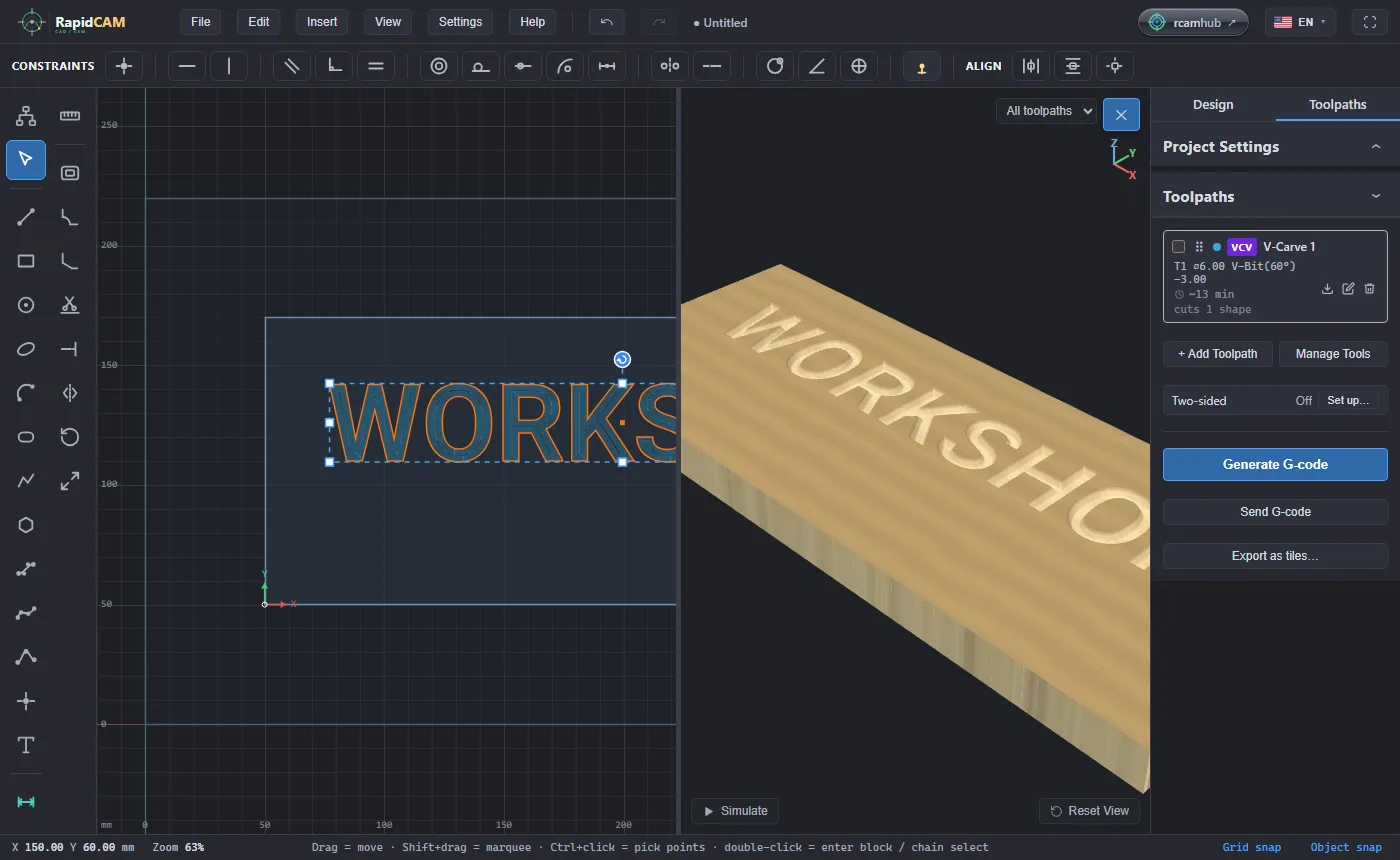Image resolution: width=1400 pixels, height=860 pixels.
Task: Select the Ellipse drawing tool
Action: pyautogui.click(x=26, y=349)
